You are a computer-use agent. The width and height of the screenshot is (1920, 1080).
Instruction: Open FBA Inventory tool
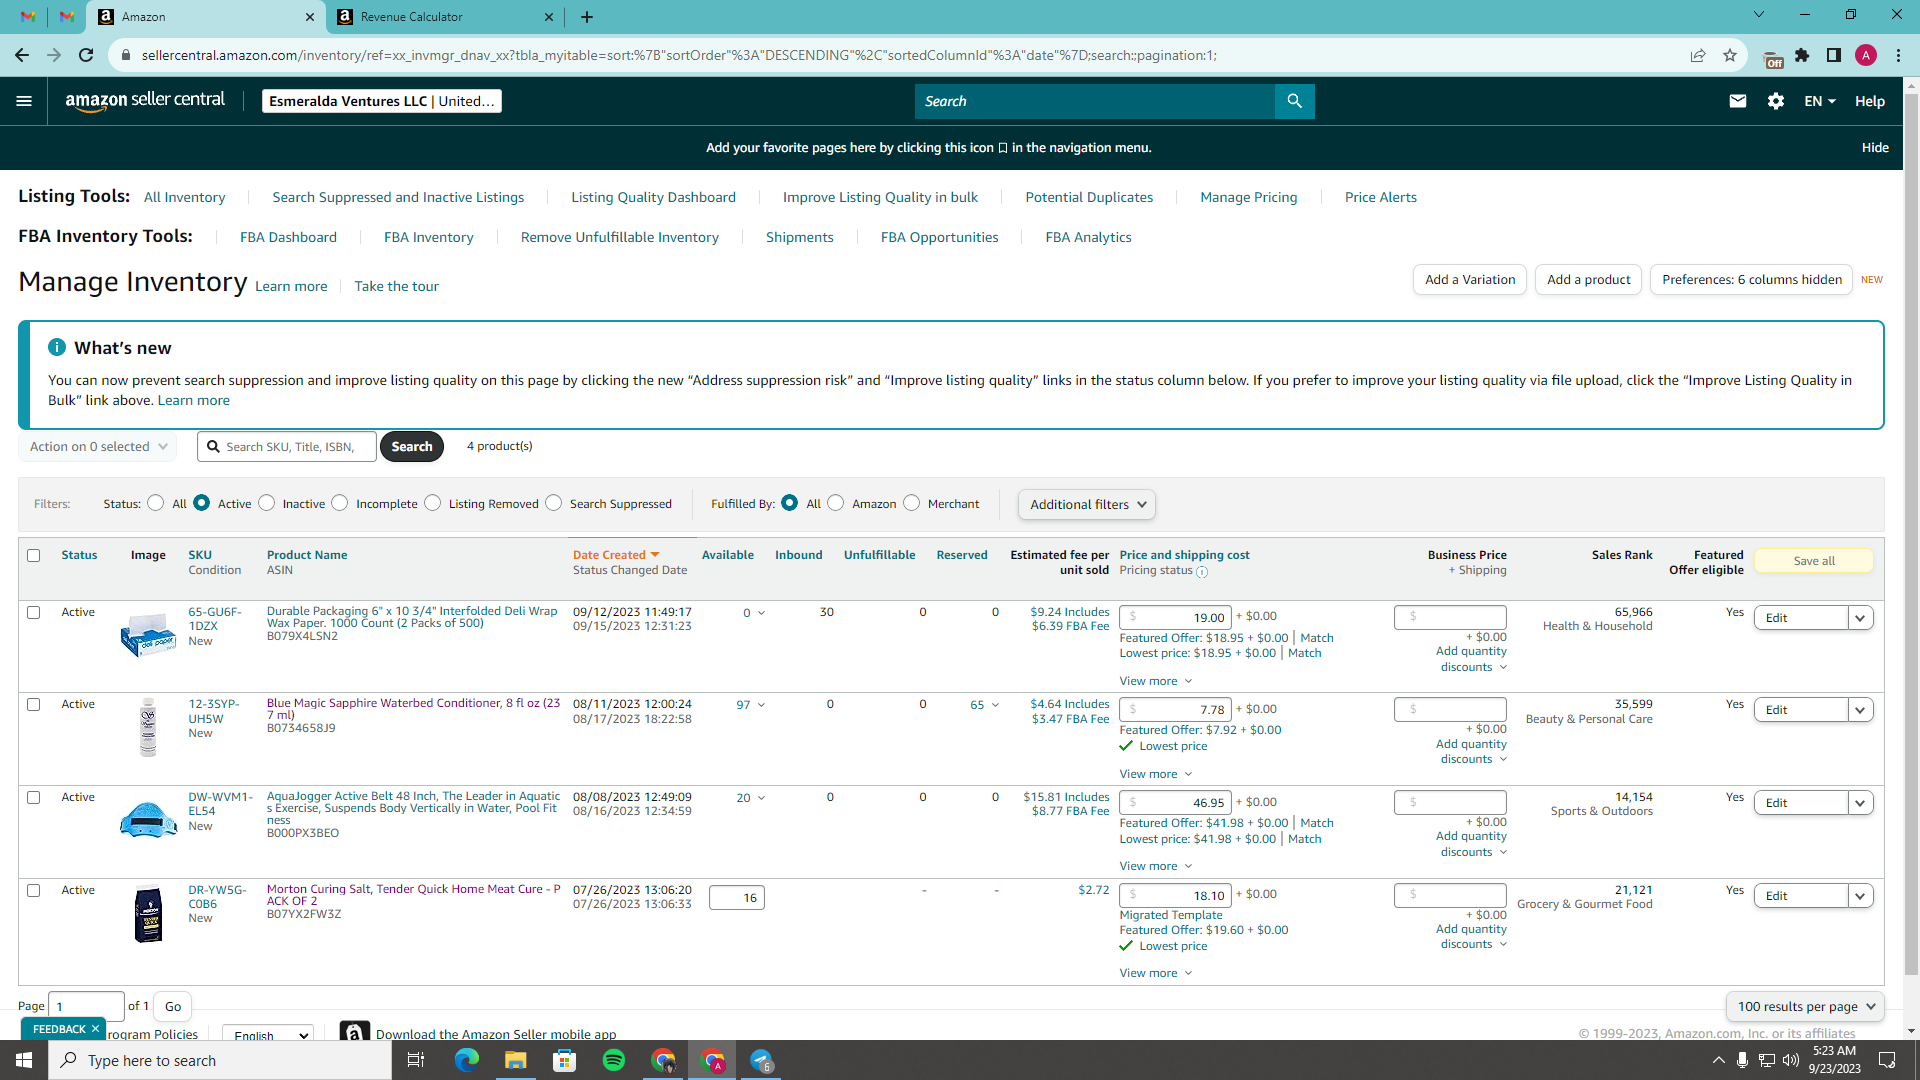tap(429, 237)
